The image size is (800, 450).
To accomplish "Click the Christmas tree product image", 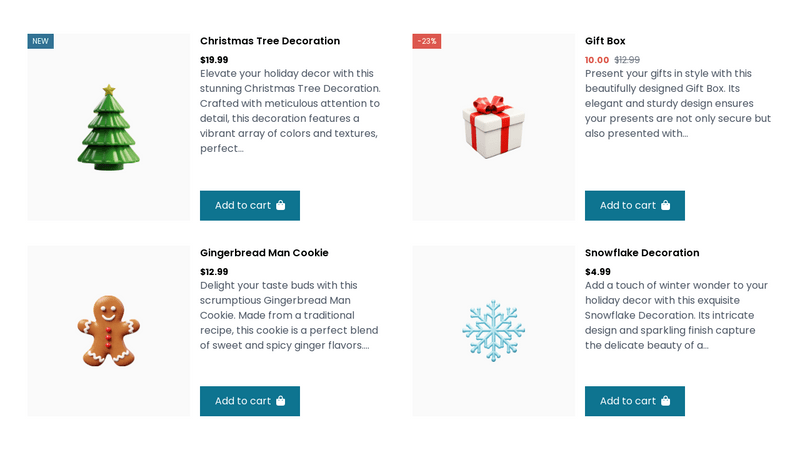I will coord(108,128).
